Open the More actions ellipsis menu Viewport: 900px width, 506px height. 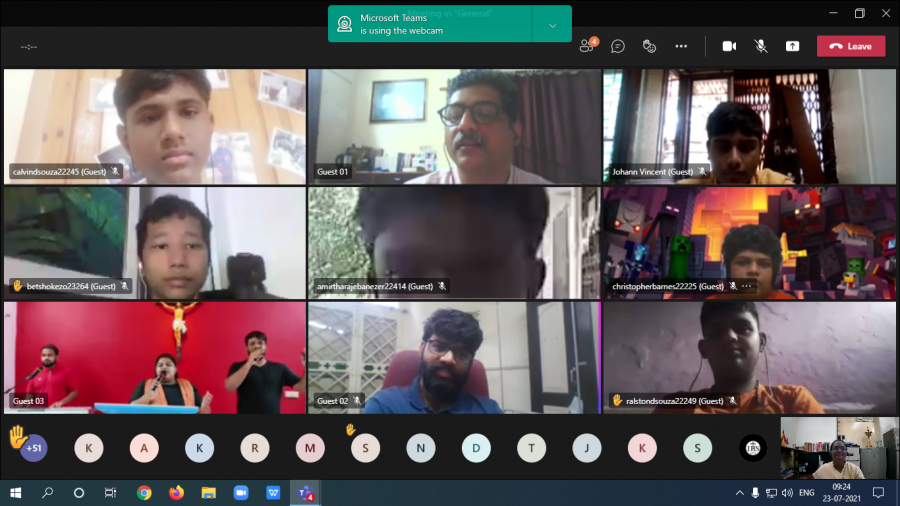(x=681, y=46)
